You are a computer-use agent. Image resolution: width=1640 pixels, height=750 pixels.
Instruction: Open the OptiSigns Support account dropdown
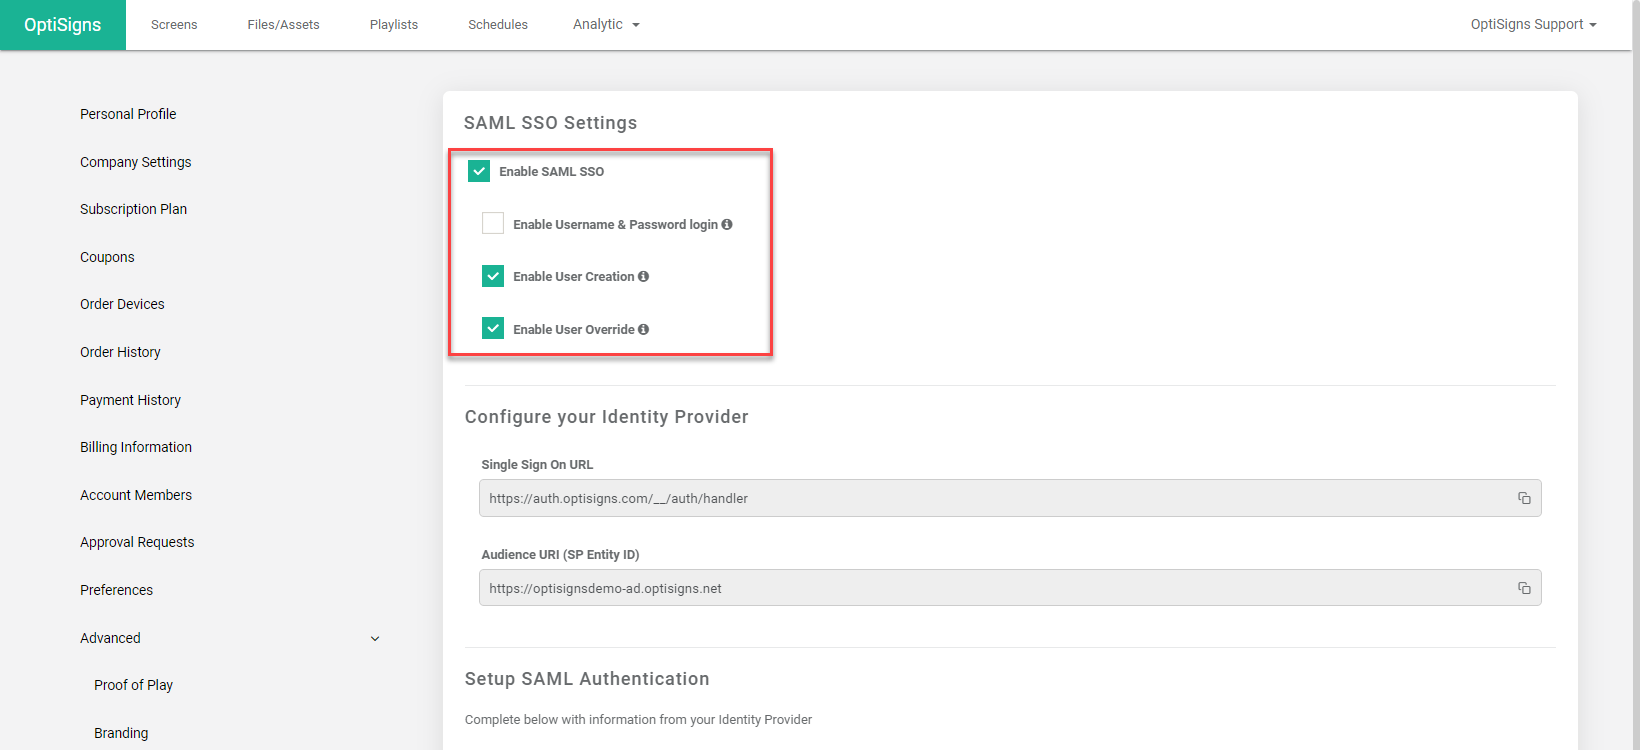1532,25
